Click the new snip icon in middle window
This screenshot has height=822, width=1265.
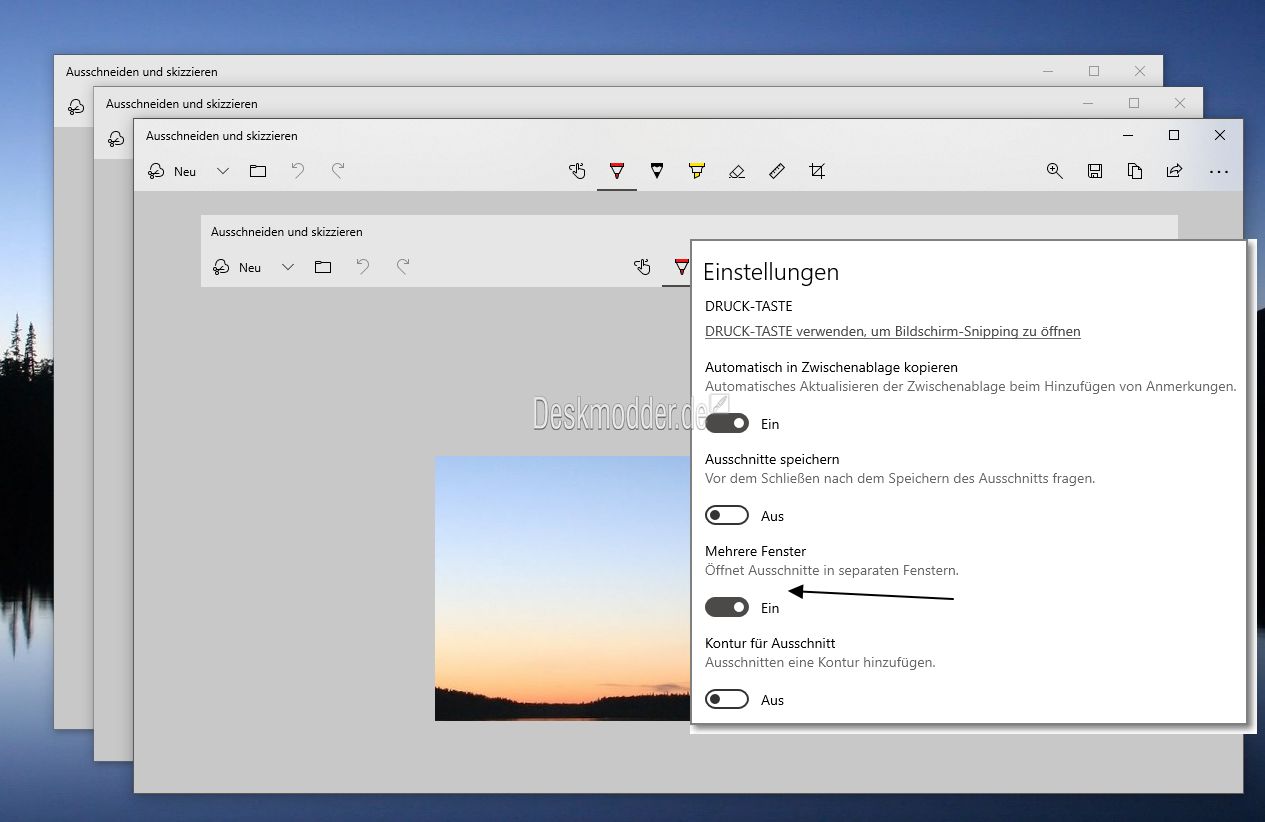[x=116, y=139]
